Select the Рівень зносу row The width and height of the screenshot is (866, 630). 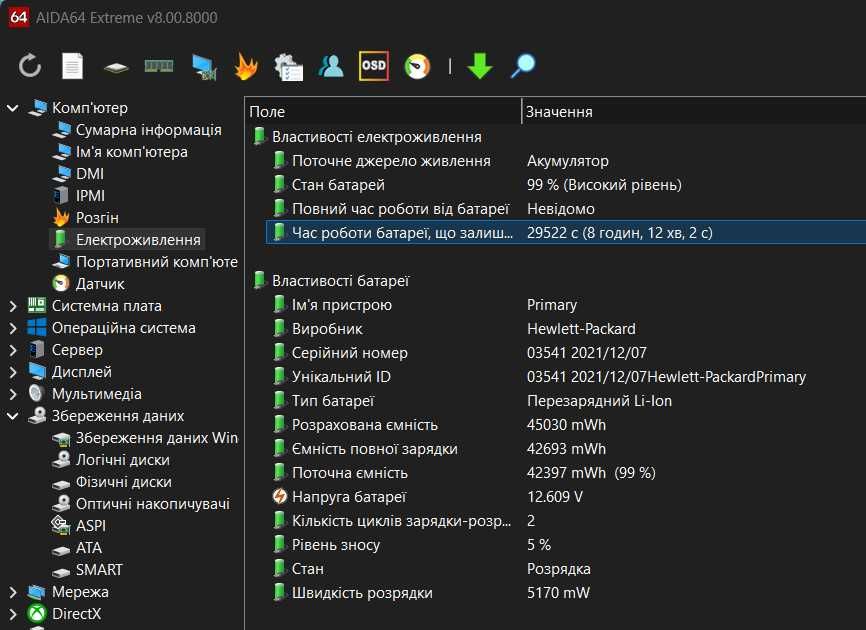coord(335,545)
